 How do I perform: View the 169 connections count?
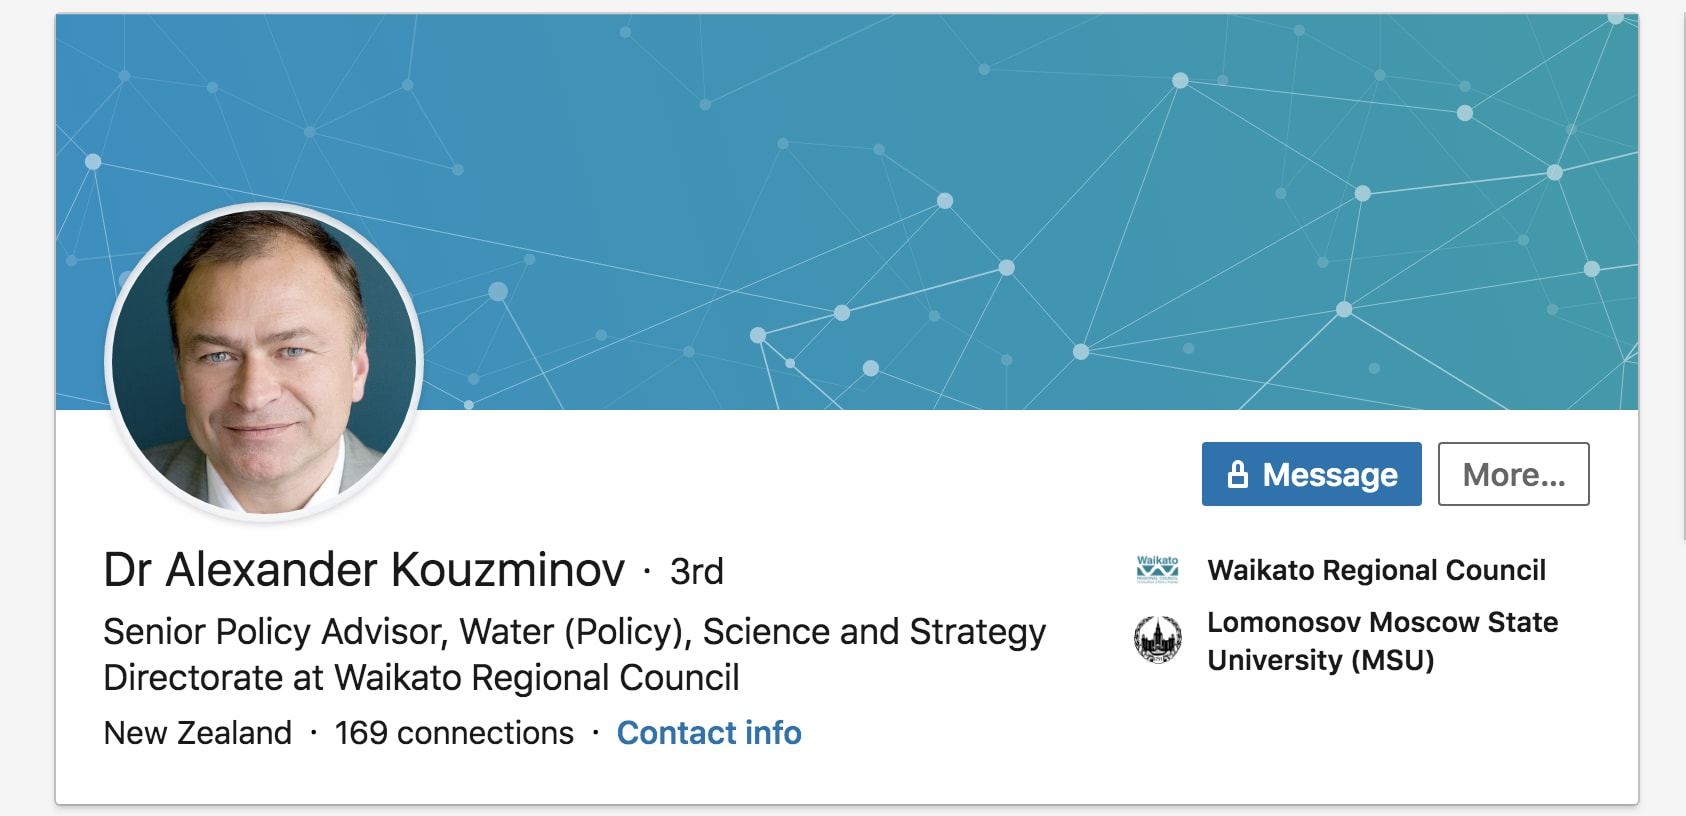[x=454, y=733]
